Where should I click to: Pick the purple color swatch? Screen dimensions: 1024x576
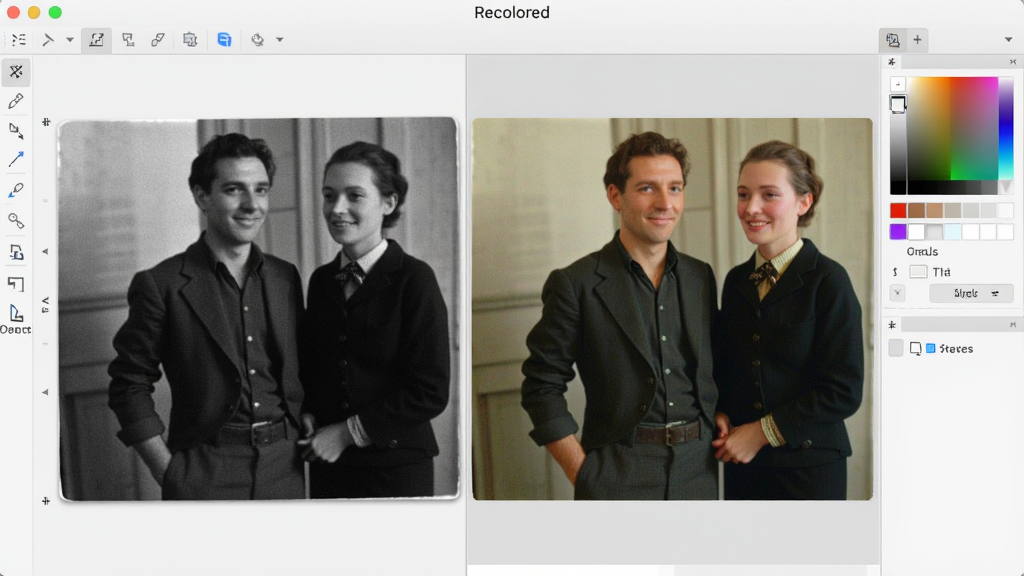pos(898,231)
